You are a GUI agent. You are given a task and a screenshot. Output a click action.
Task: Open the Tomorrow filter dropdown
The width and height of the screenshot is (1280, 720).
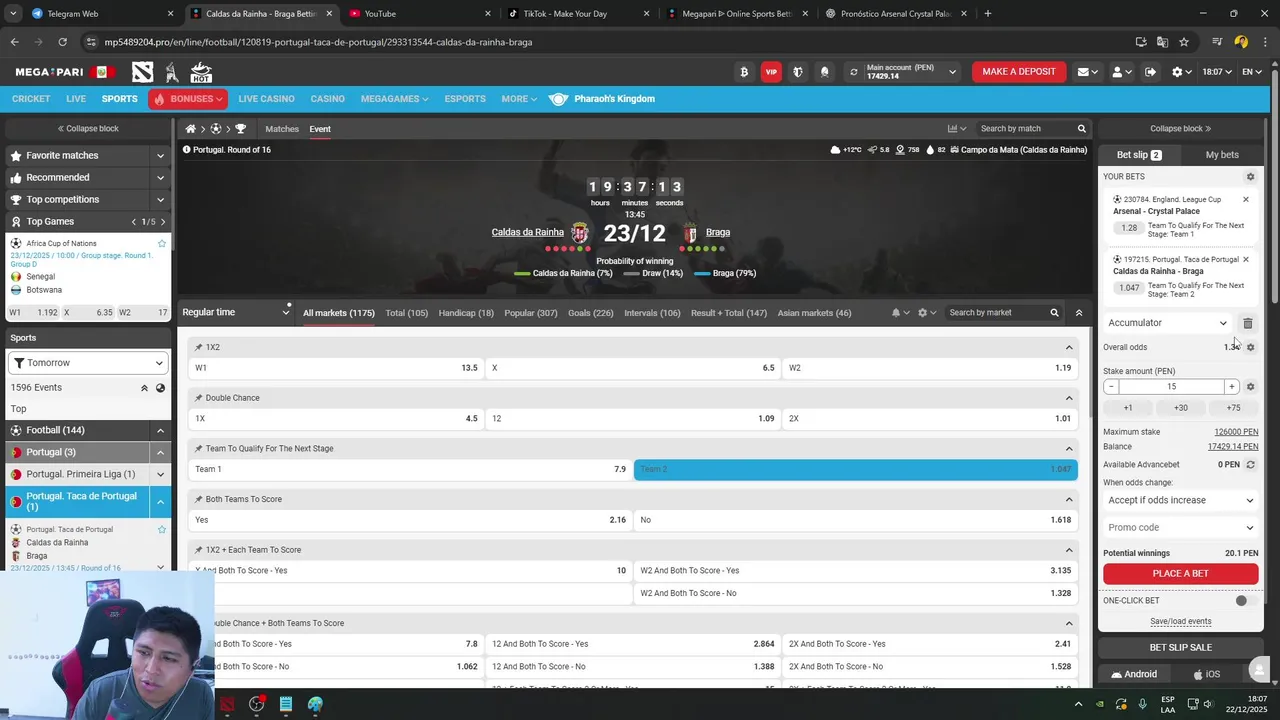click(88, 363)
